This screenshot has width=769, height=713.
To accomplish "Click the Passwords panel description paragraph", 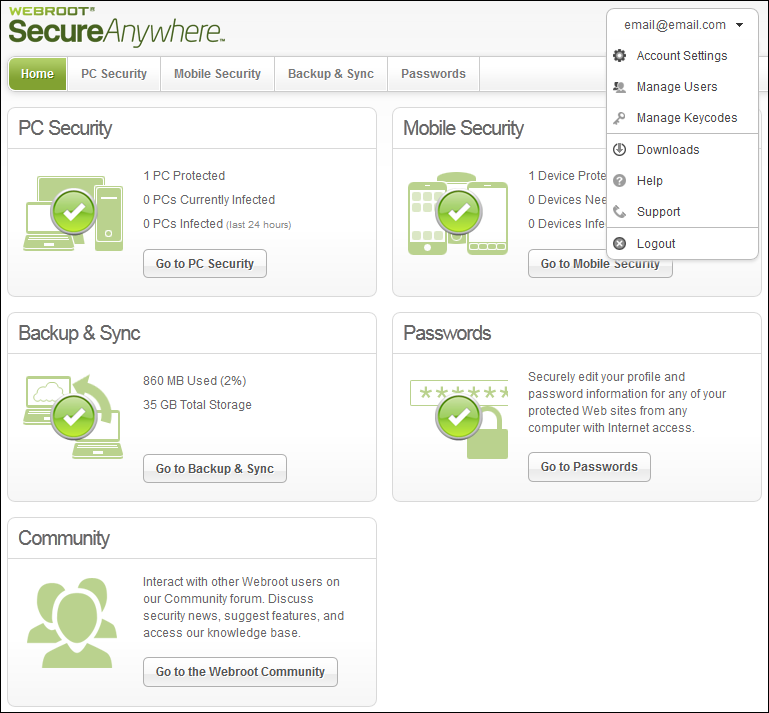I will point(627,402).
